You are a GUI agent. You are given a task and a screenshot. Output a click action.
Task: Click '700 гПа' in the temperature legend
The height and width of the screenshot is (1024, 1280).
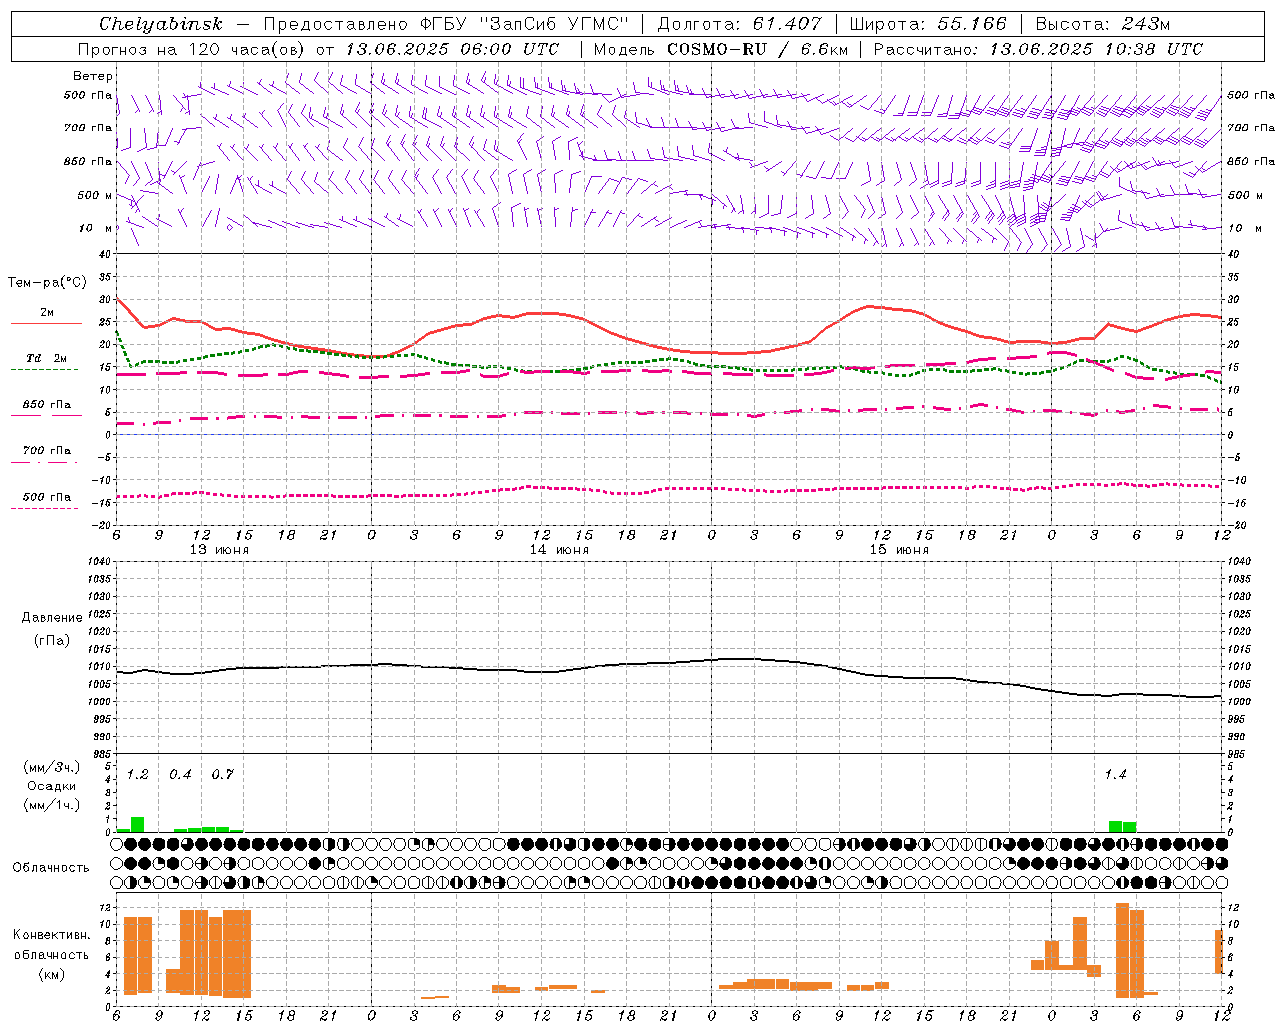tap(47, 450)
